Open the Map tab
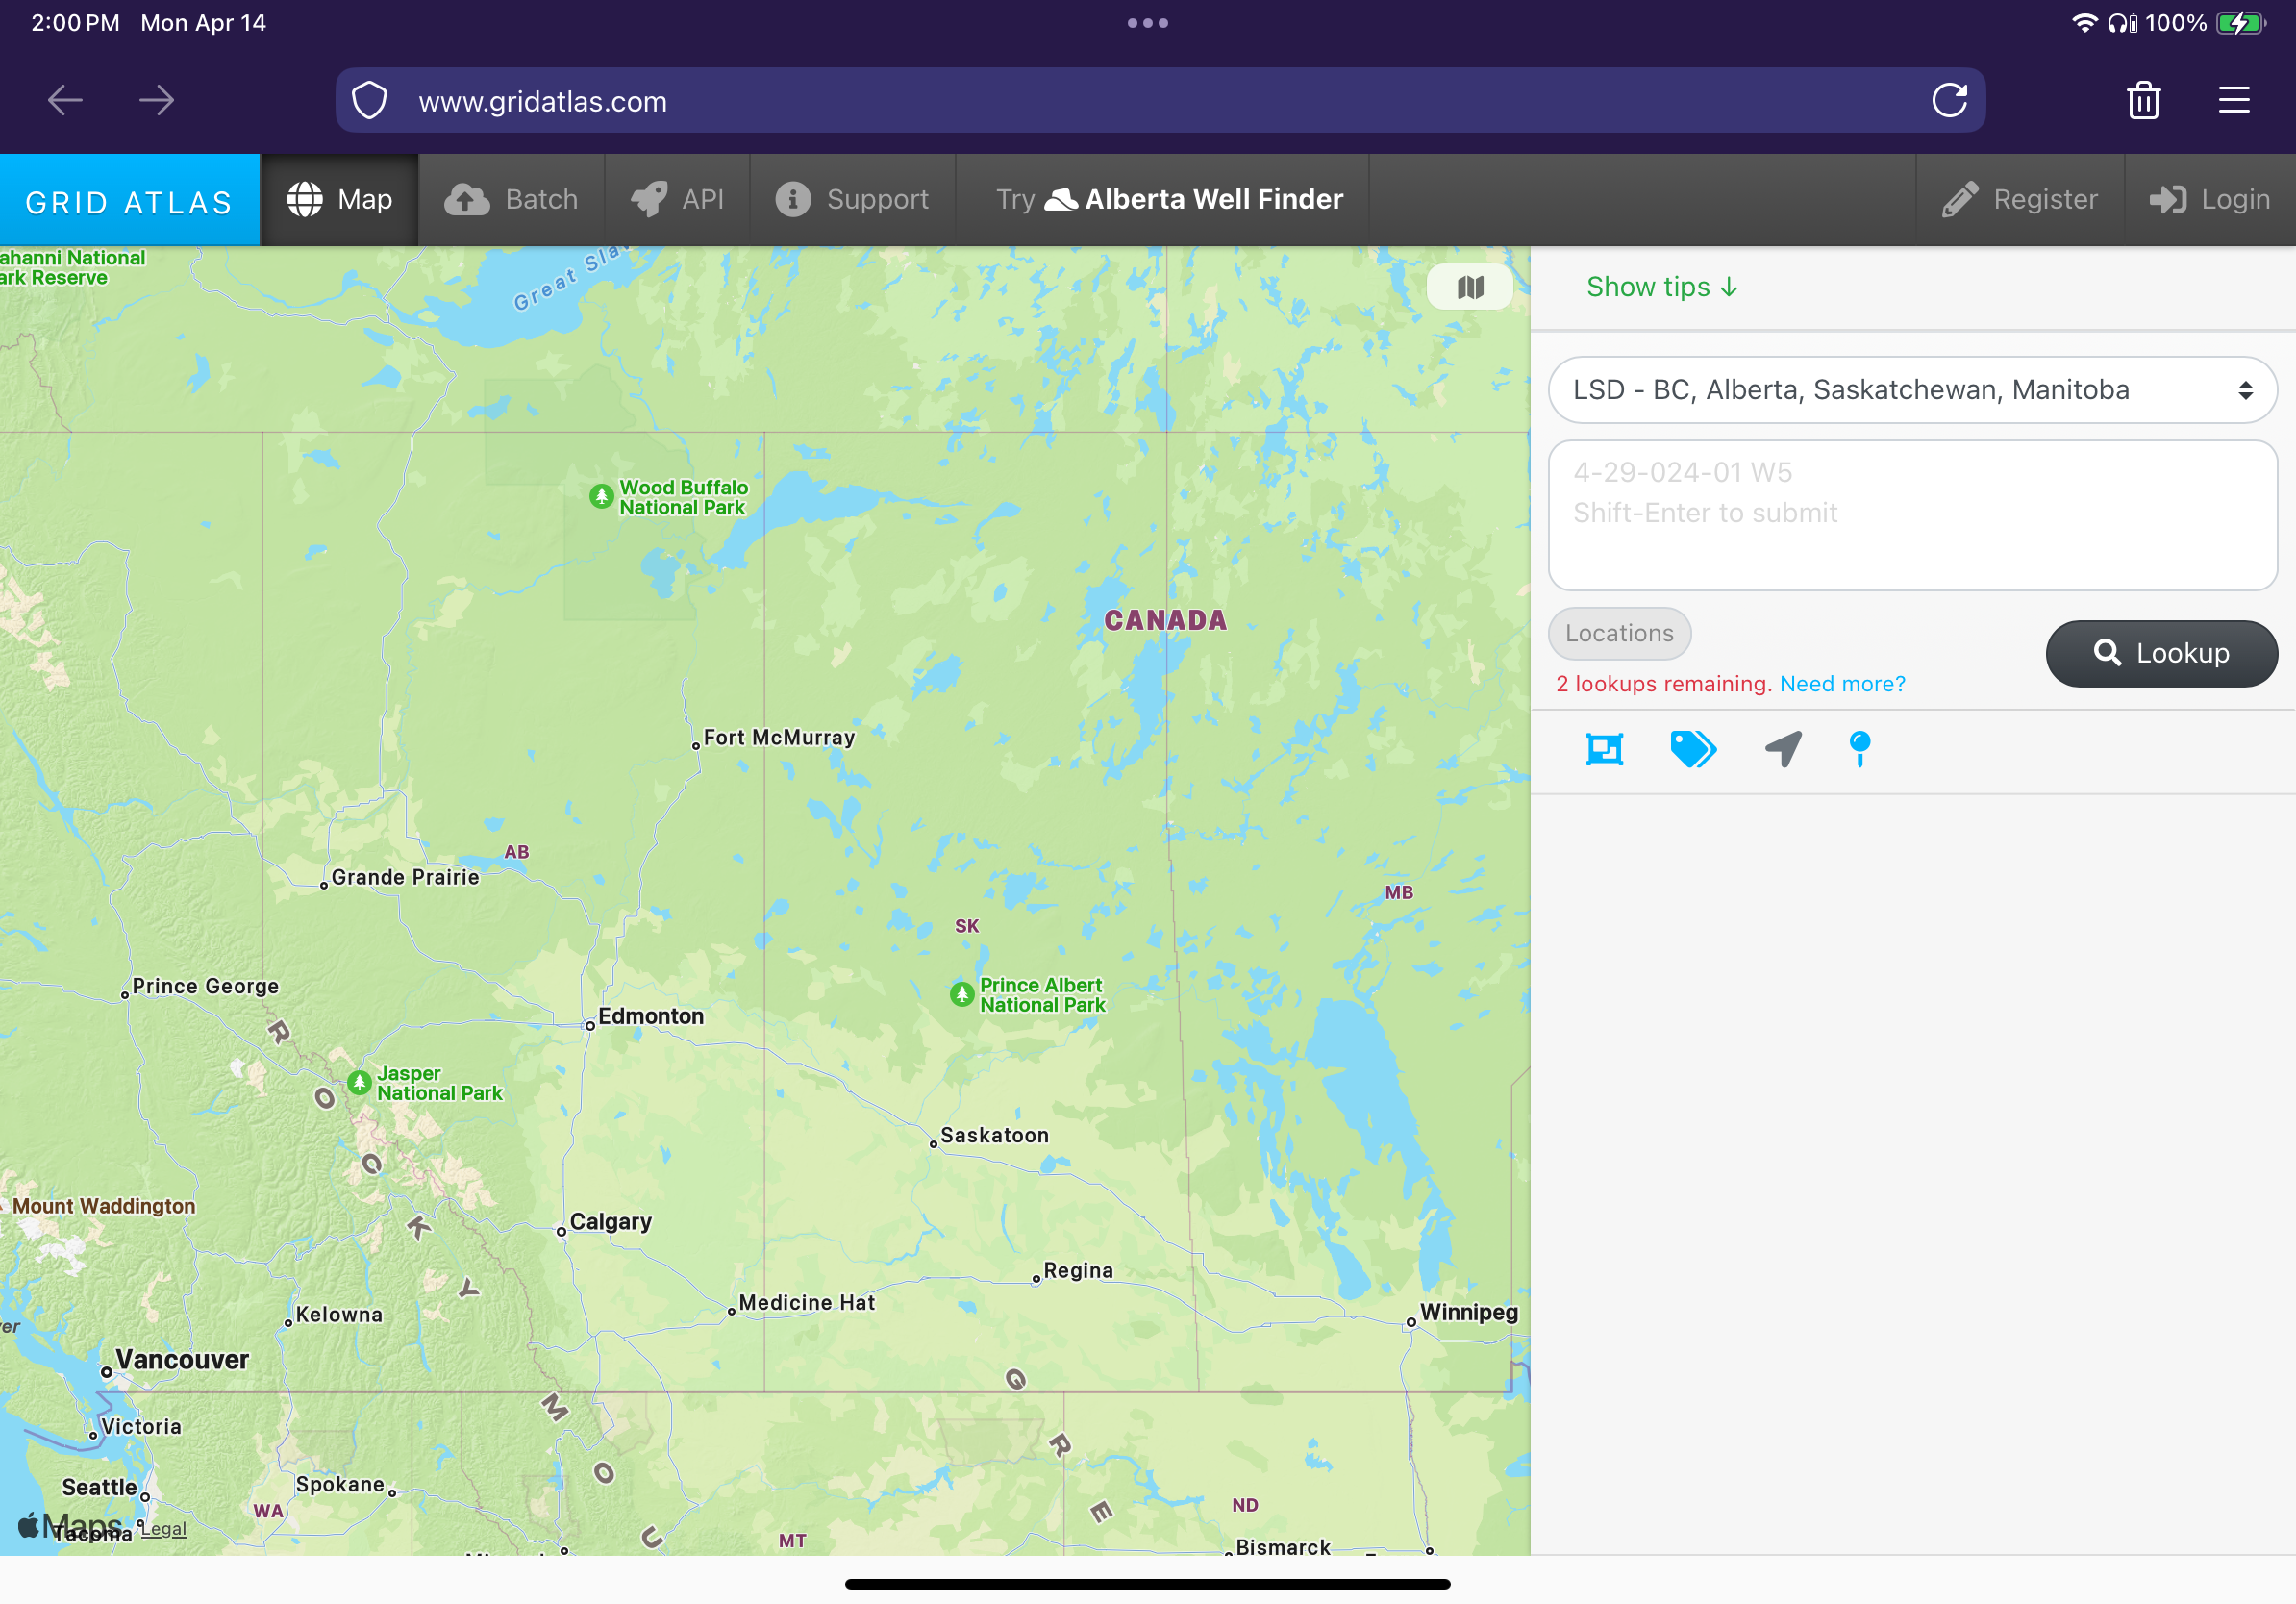The height and width of the screenshot is (1604, 2296). [x=340, y=200]
